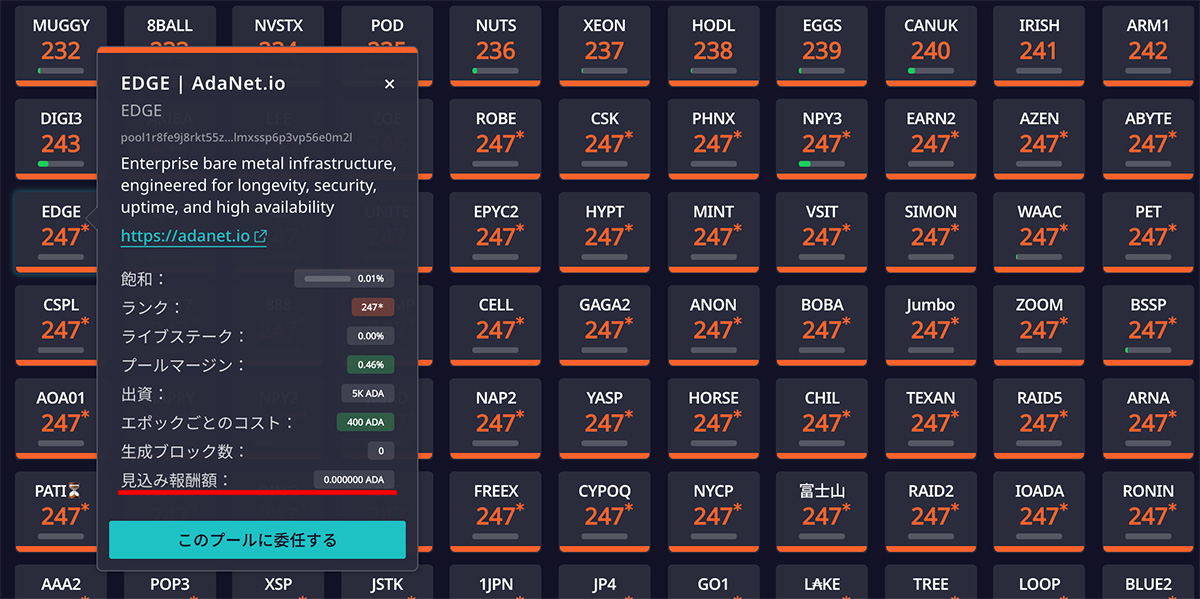Click the cost per epoch value 400 ADA
Image resolution: width=1200 pixels, height=599 pixels.
[x=366, y=422]
